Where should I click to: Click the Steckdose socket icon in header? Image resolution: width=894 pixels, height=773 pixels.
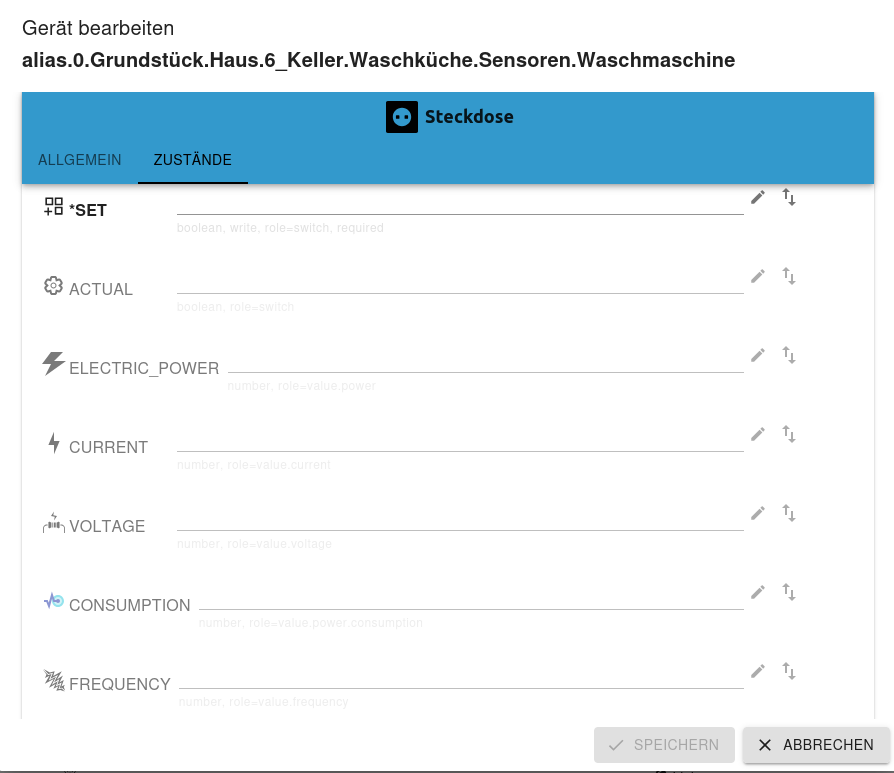point(402,117)
